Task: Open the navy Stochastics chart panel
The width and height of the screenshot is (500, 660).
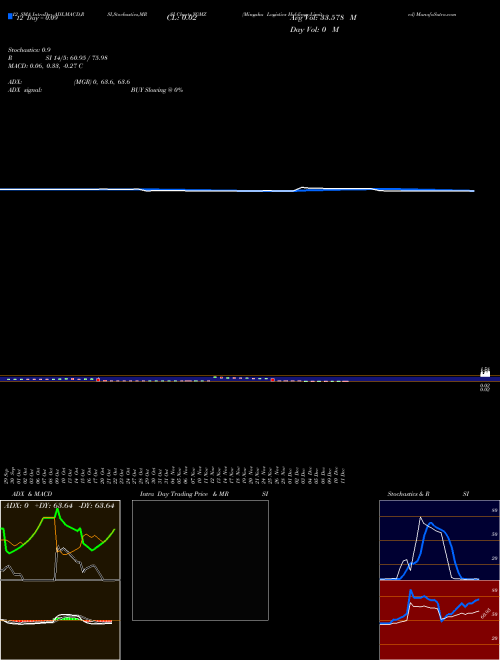Action: click(x=439, y=540)
